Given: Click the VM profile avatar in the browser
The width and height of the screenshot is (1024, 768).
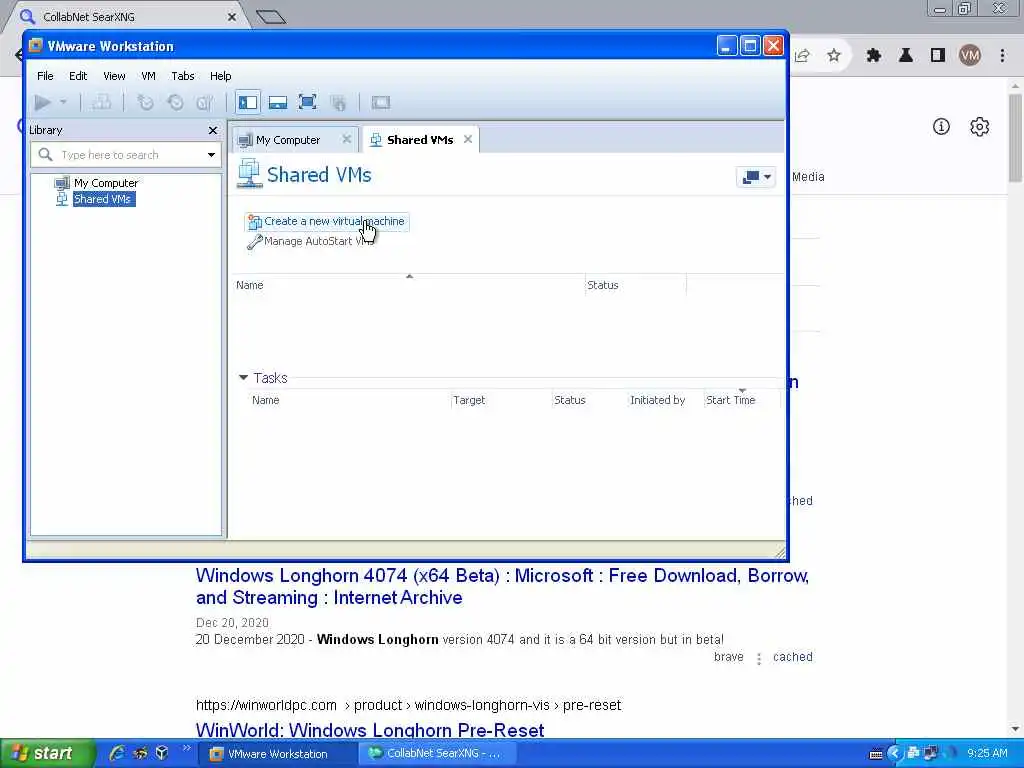Looking at the screenshot, I should (x=970, y=56).
